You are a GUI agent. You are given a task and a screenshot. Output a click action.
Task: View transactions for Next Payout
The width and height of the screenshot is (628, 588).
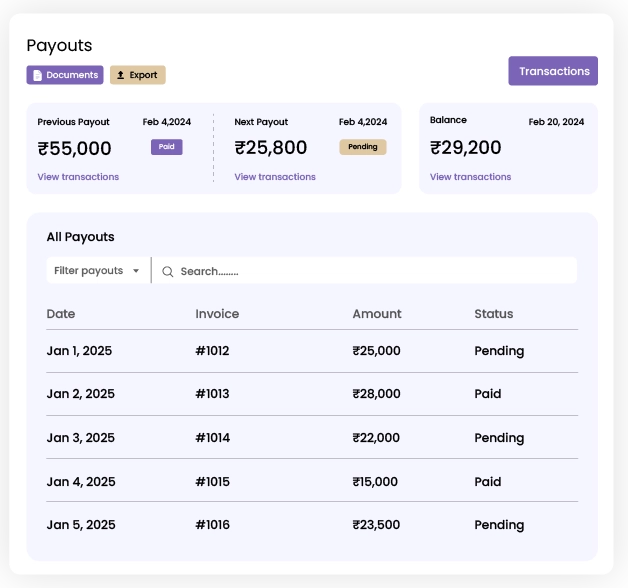[275, 177]
